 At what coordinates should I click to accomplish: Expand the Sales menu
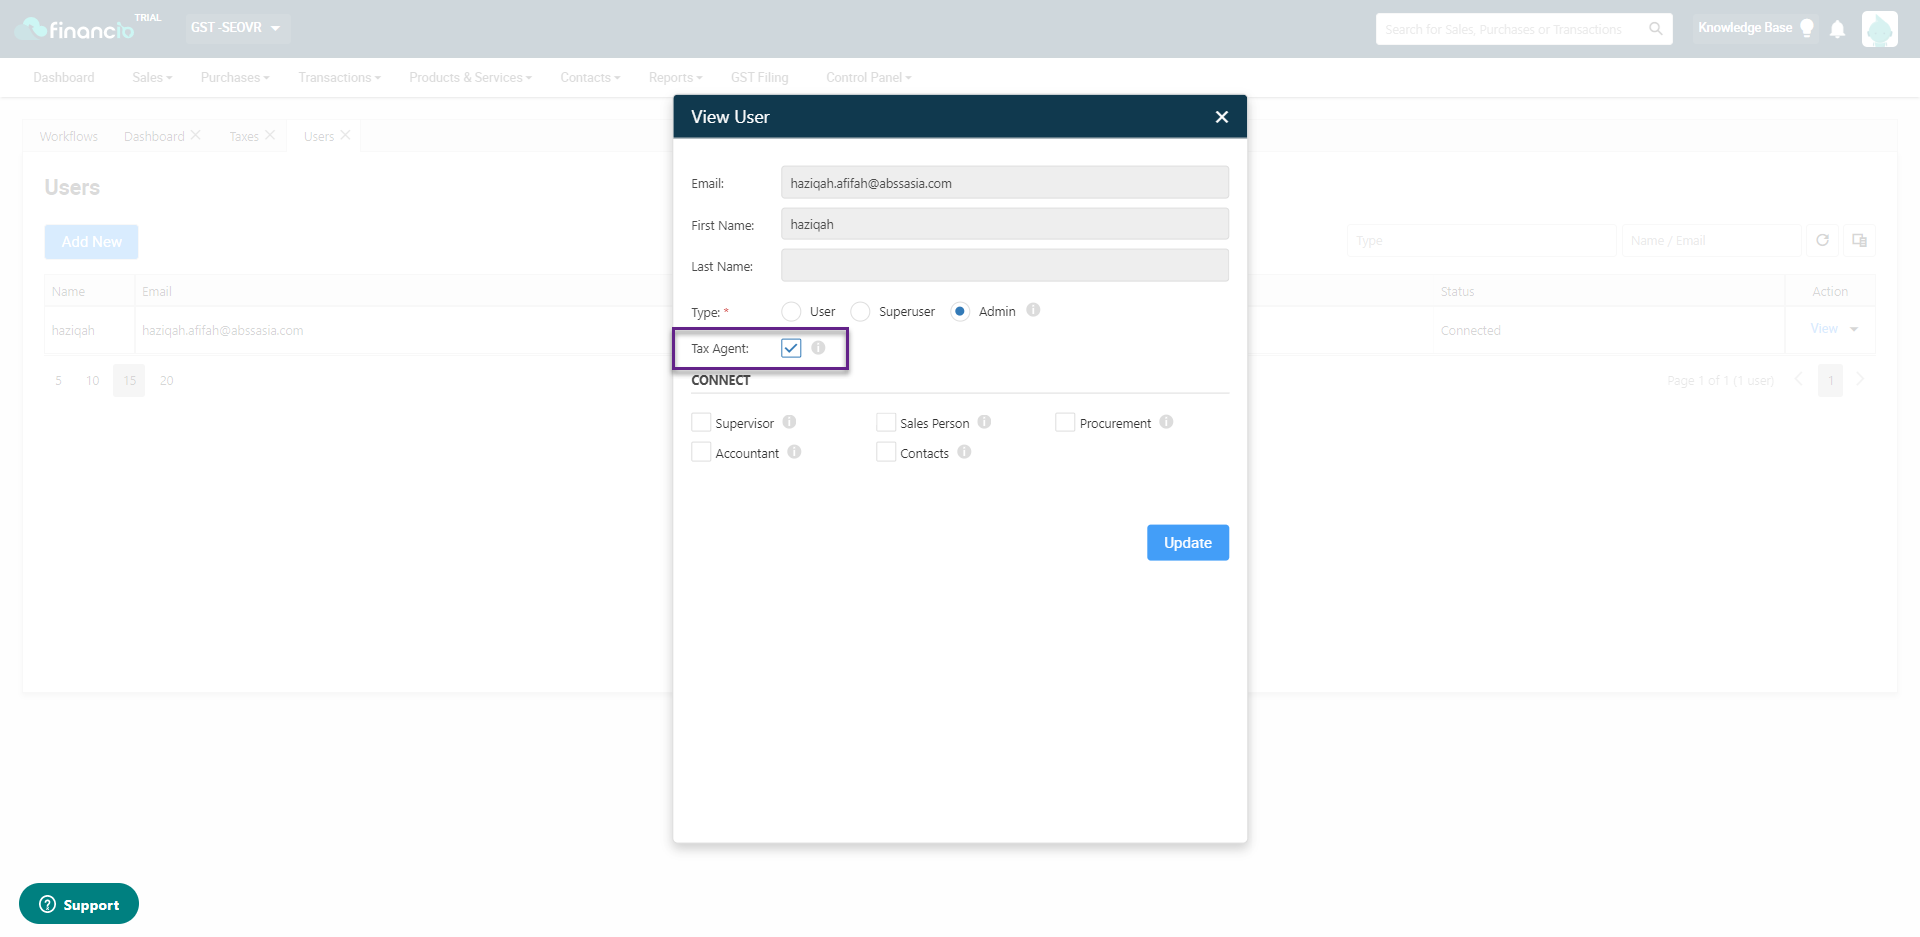(x=152, y=77)
